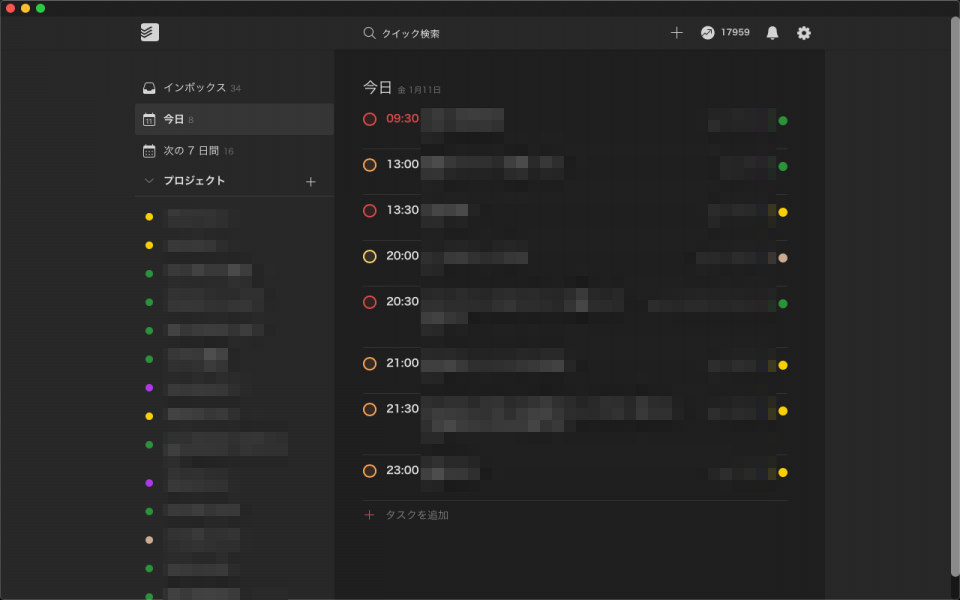Click the インボックス inbox tray icon
The height and width of the screenshot is (600, 960).
coord(149,88)
